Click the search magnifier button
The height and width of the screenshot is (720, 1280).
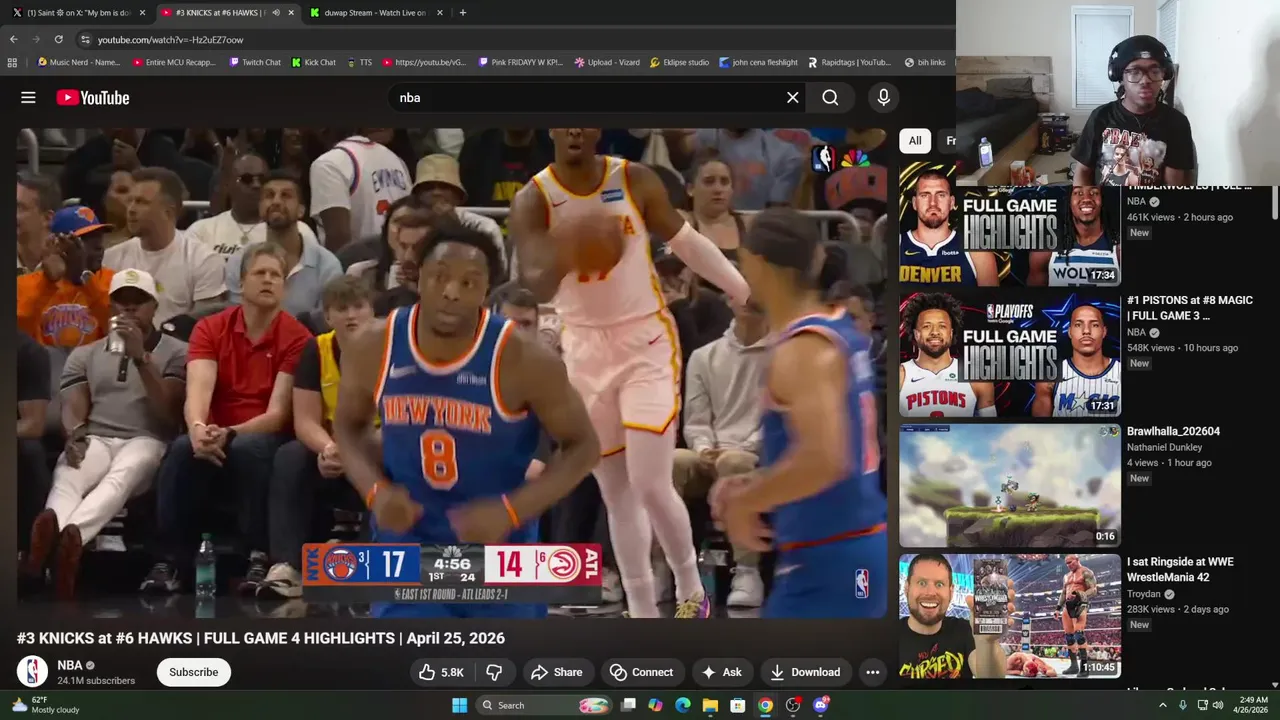tap(830, 97)
